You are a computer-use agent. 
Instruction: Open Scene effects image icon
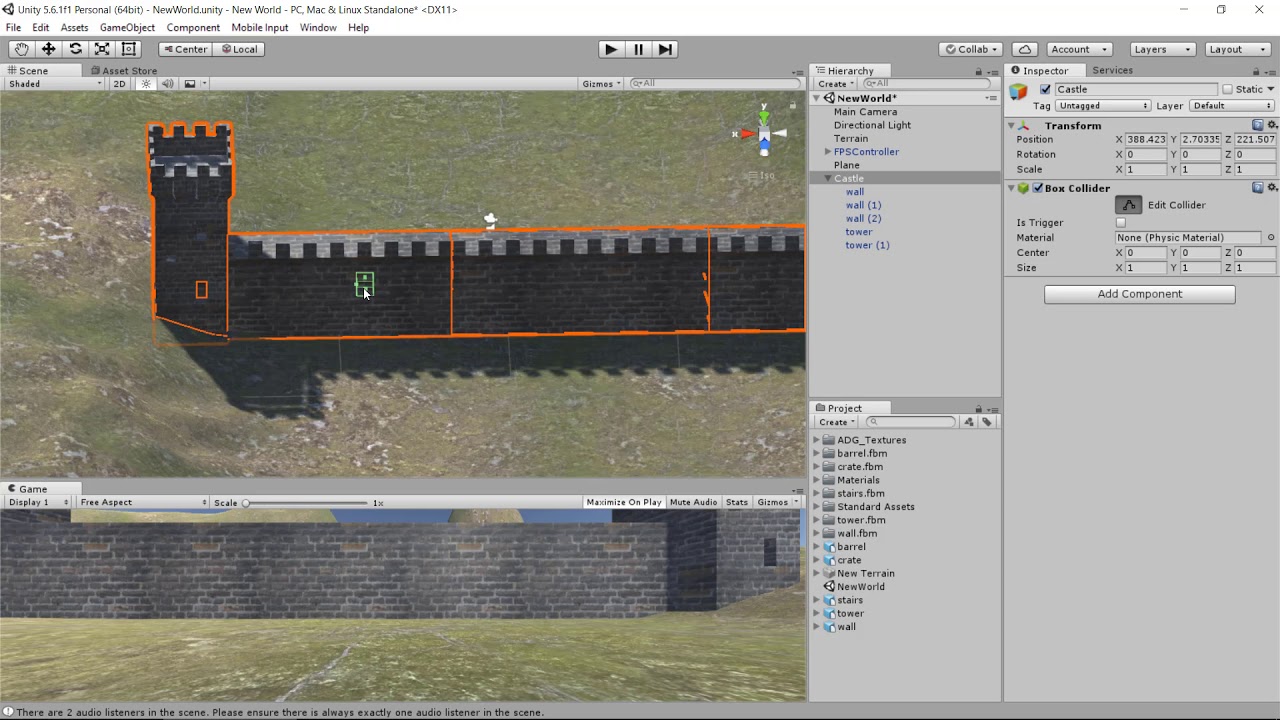click(x=190, y=84)
